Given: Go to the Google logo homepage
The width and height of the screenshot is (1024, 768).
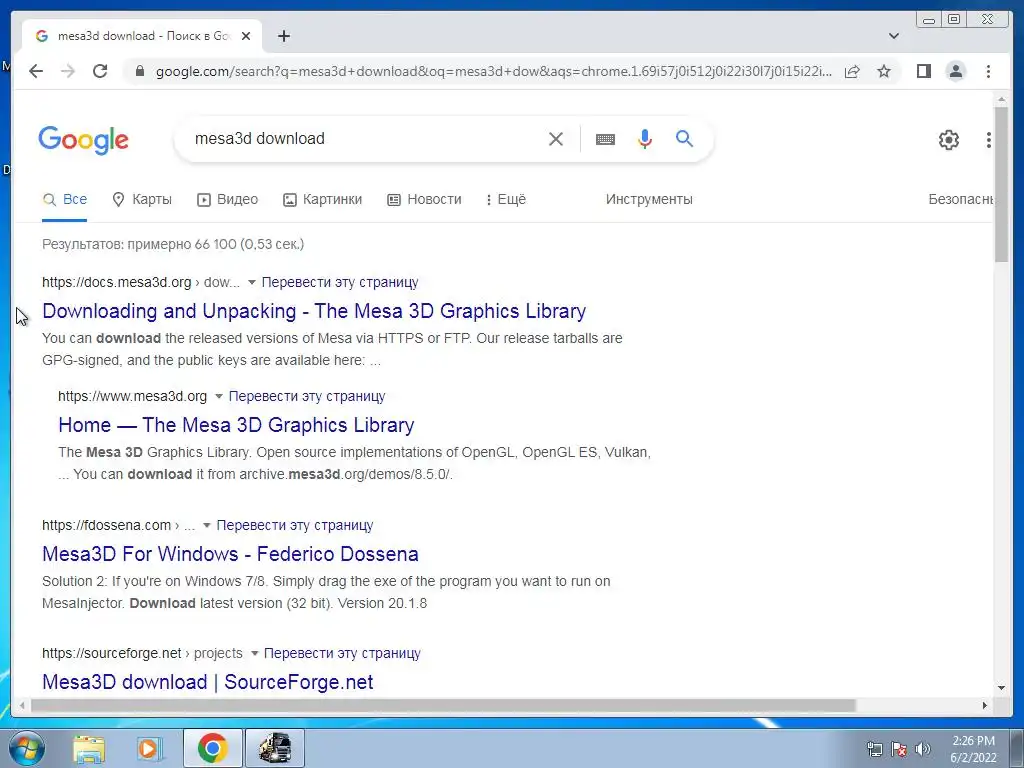Looking at the screenshot, I should click(84, 140).
